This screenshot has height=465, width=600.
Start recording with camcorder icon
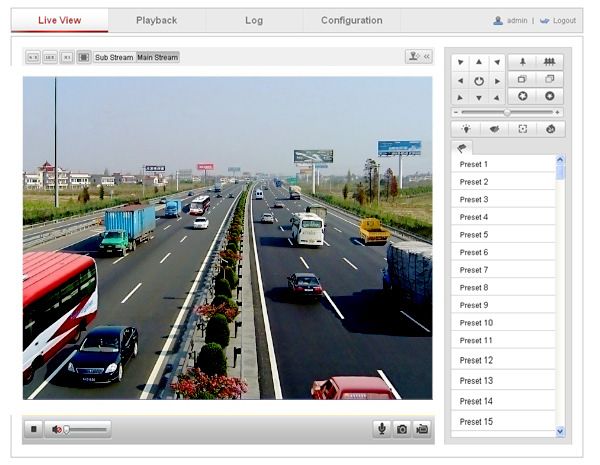[422, 429]
